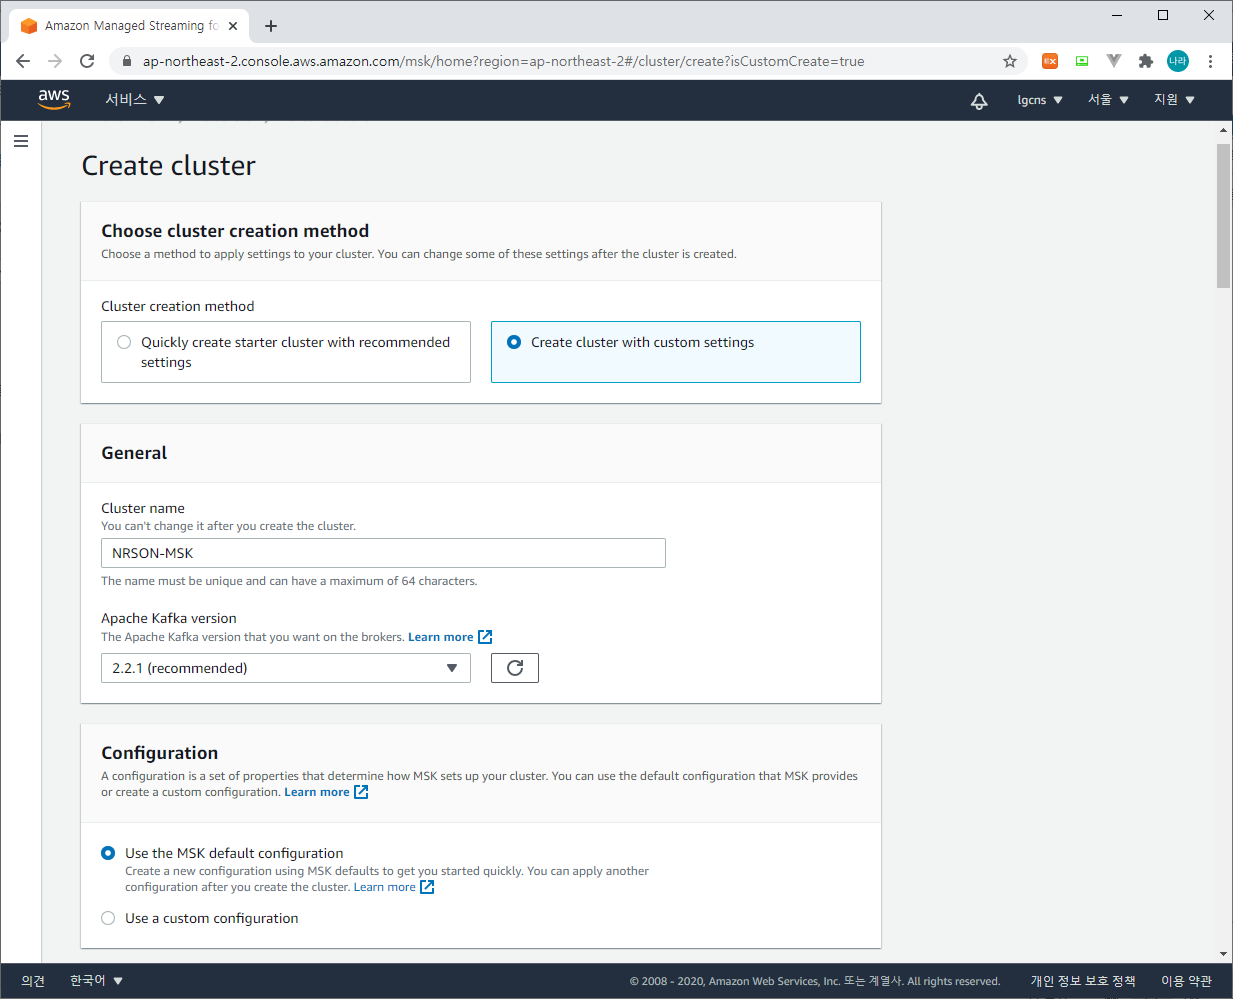The height and width of the screenshot is (999, 1233).
Task: Click the General section heading
Action: [134, 453]
